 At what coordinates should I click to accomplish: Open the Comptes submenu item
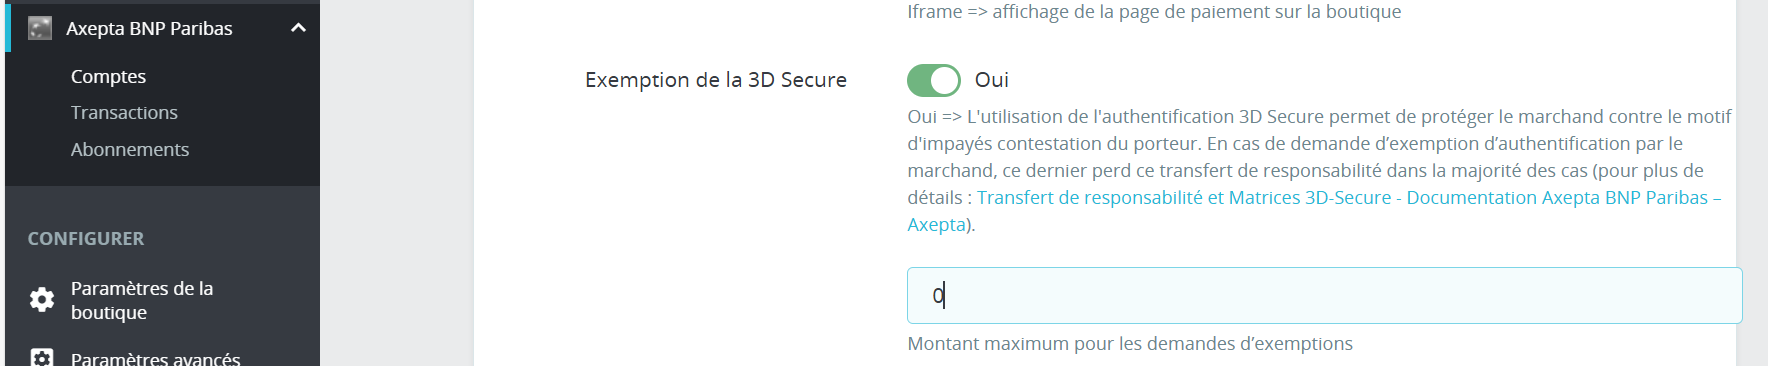(108, 76)
